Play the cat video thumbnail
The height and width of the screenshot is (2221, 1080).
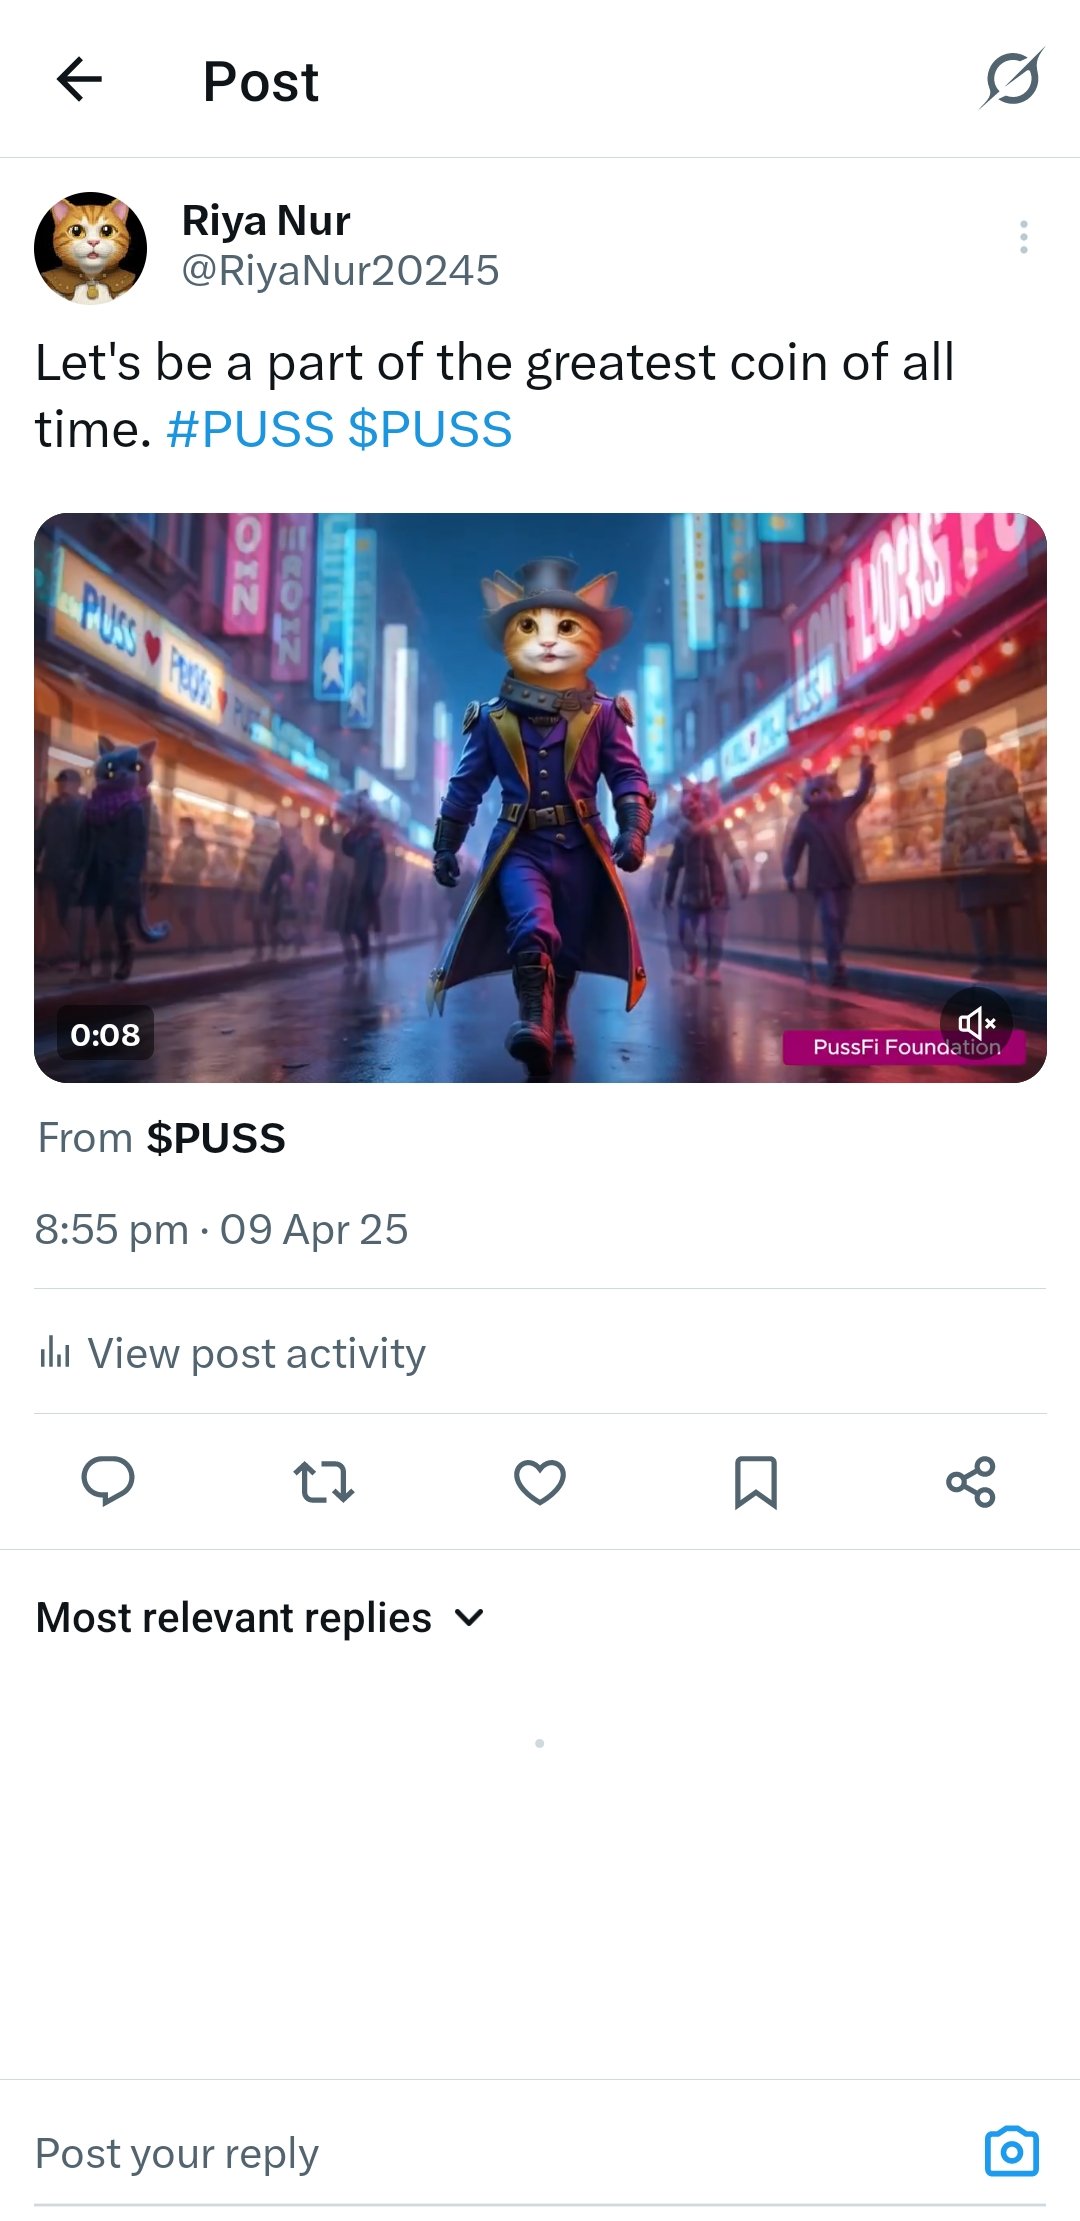540,798
